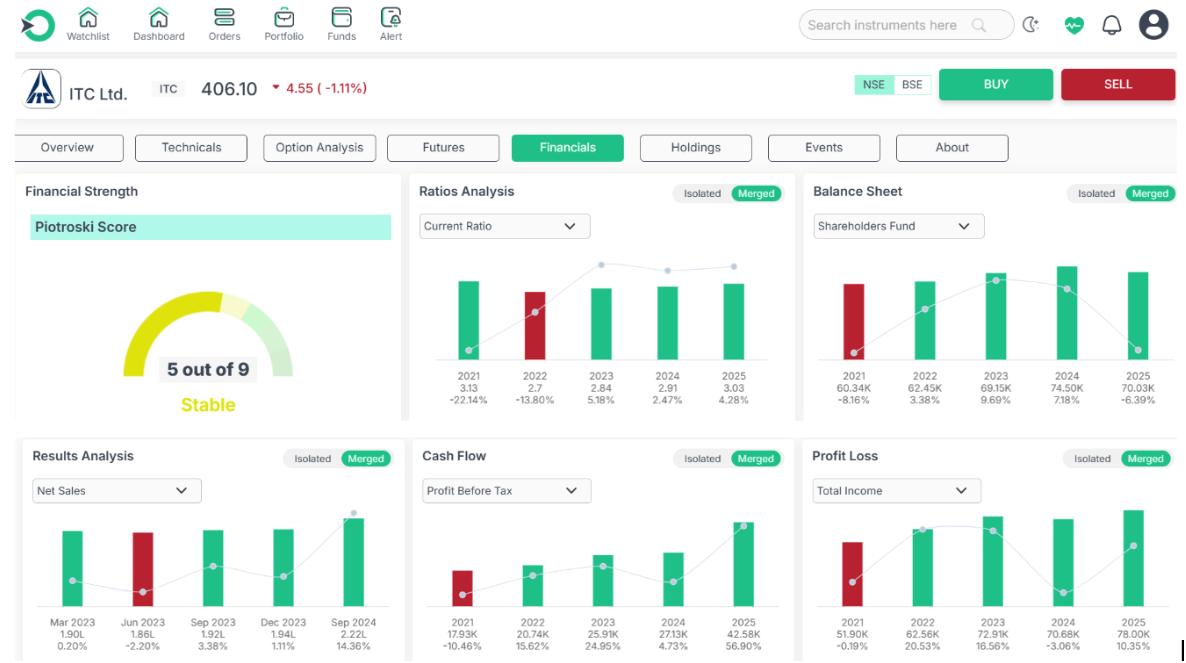Screen dimensions: 1186x663
Task: Open the Alert icon
Action: (x=391, y=19)
